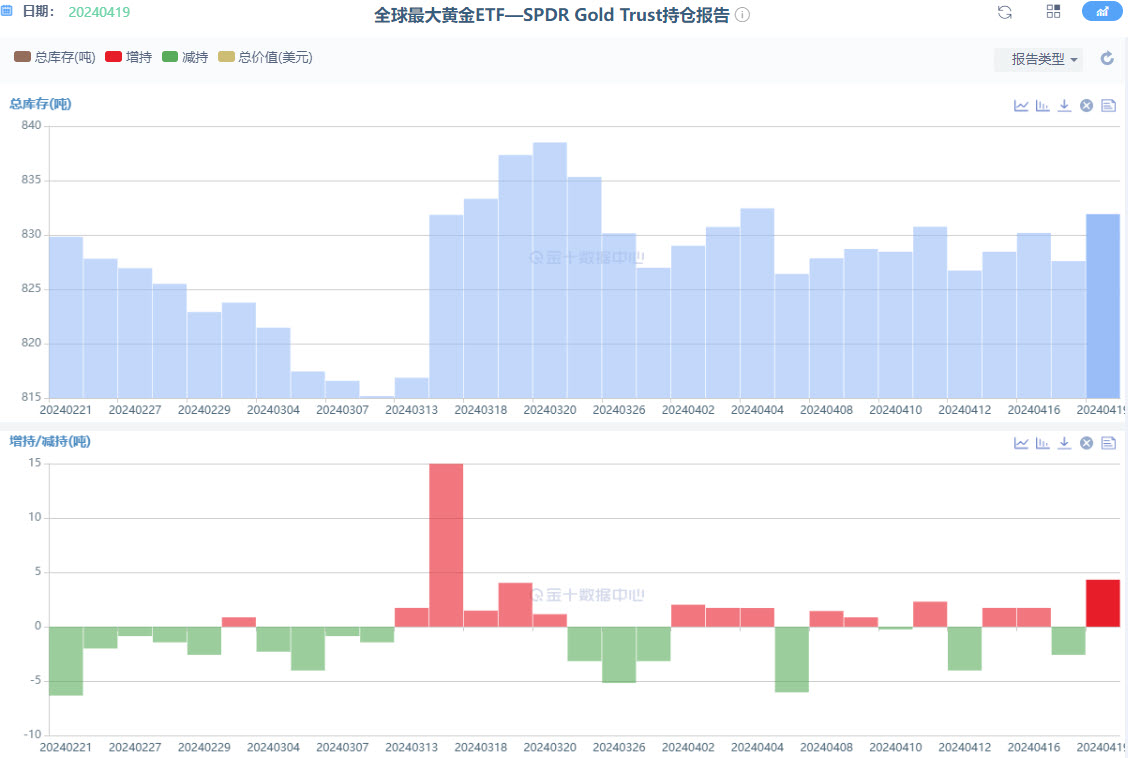This screenshot has width=1128, height=758.
Task: Select the first green bar in 增持/减持 chart
Action: (66, 661)
